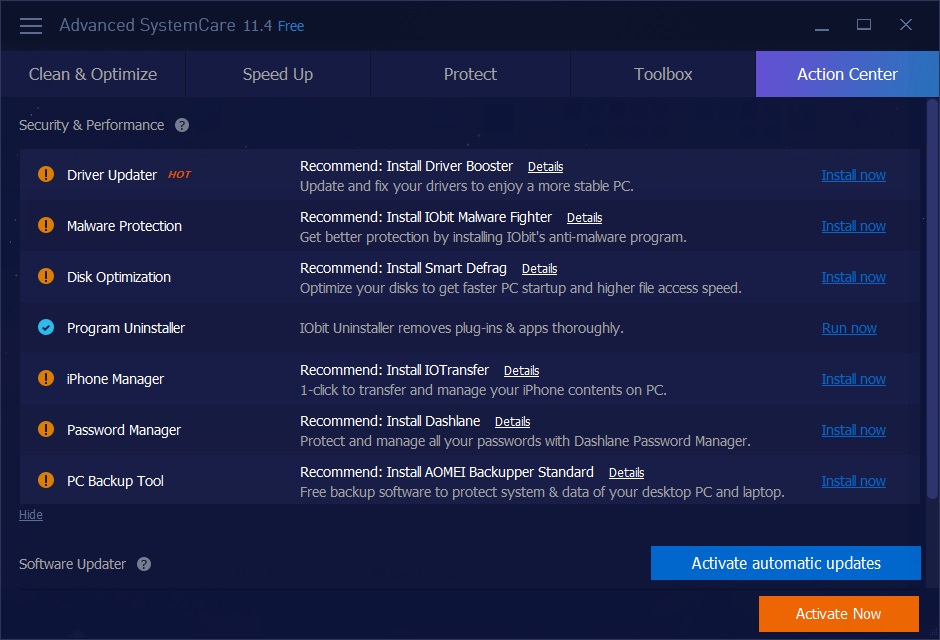Click the Disk Optimization label
The width and height of the screenshot is (940, 640).
pos(119,277)
